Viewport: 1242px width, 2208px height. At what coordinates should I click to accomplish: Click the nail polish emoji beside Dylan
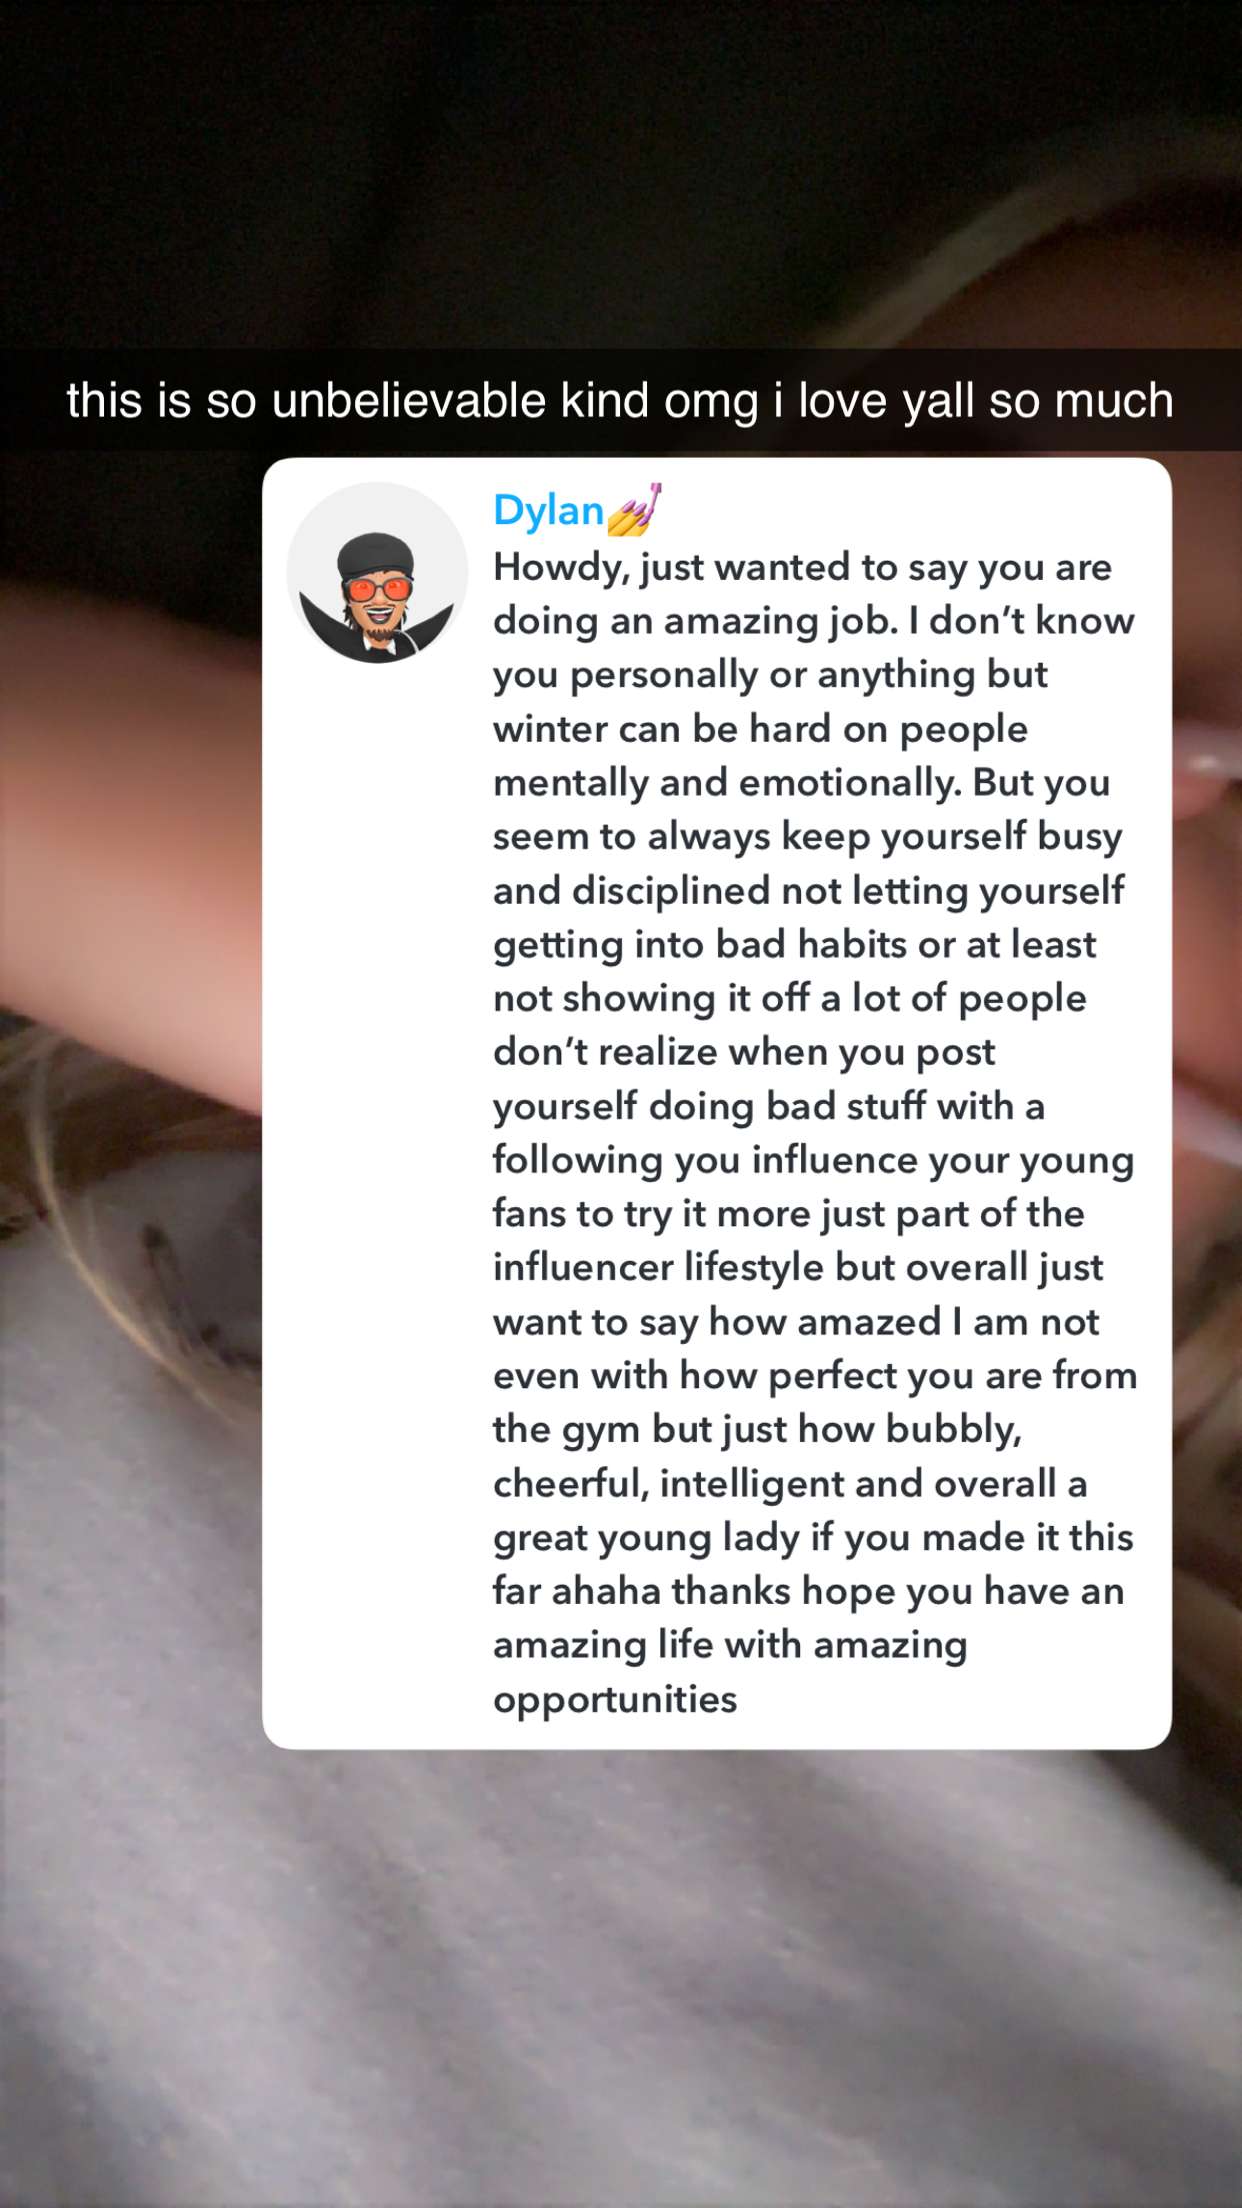tap(635, 508)
